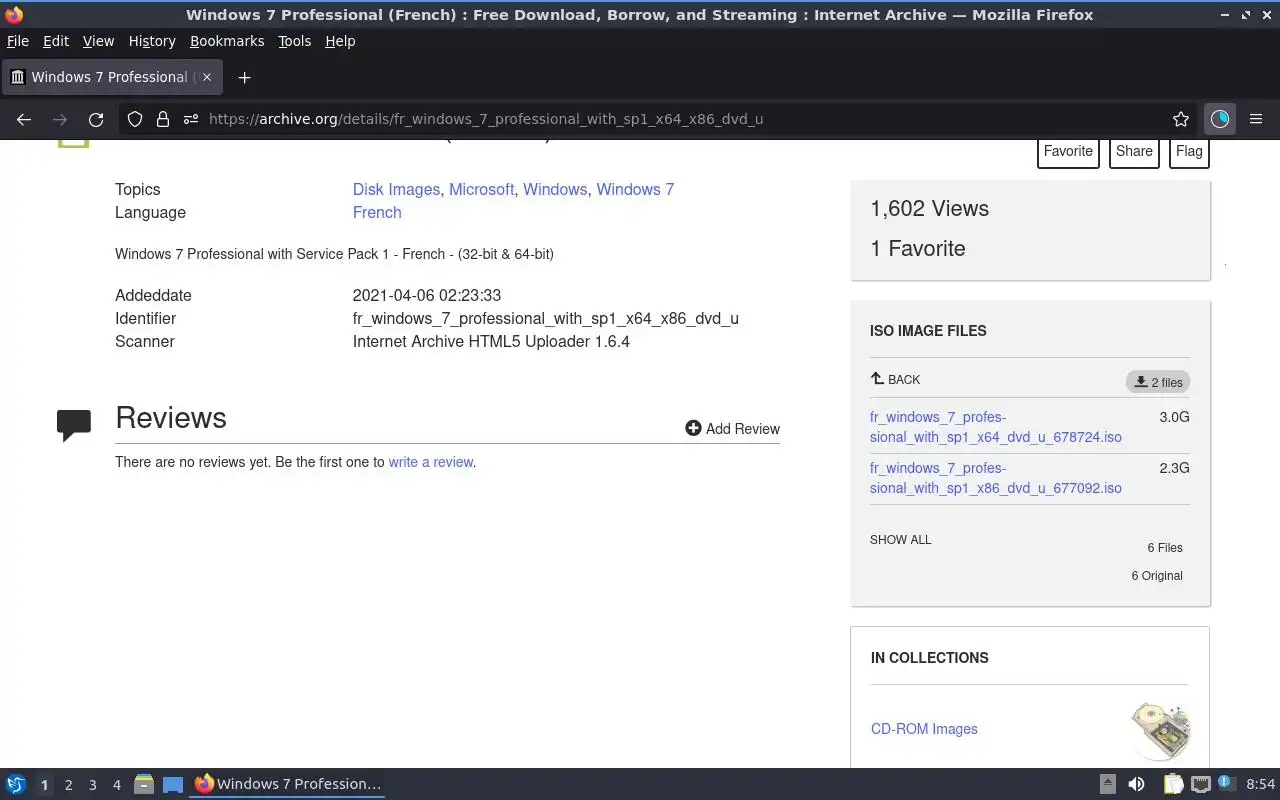
Task: Click the write a review link
Action: click(430, 462)
